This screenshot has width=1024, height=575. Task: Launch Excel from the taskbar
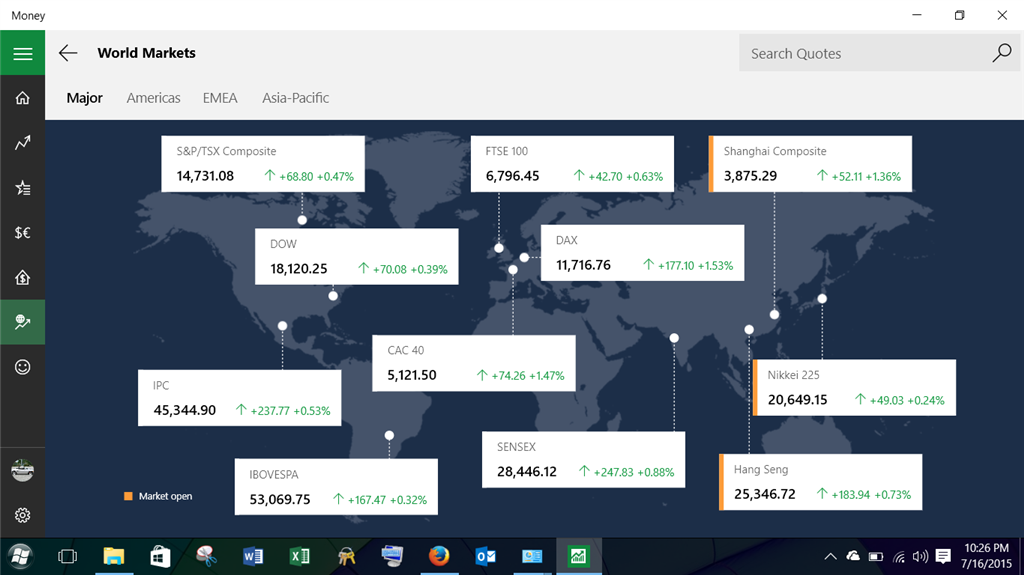tap(299, 557)
